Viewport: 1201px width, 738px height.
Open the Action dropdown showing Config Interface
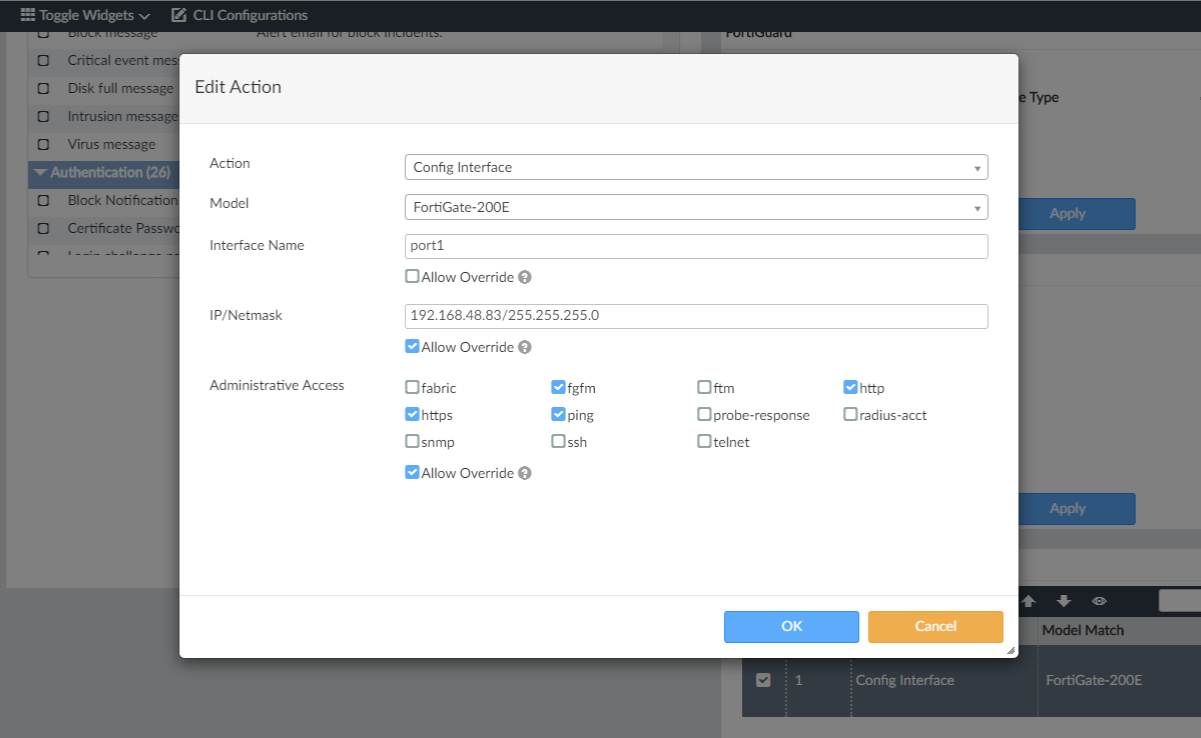694,166
